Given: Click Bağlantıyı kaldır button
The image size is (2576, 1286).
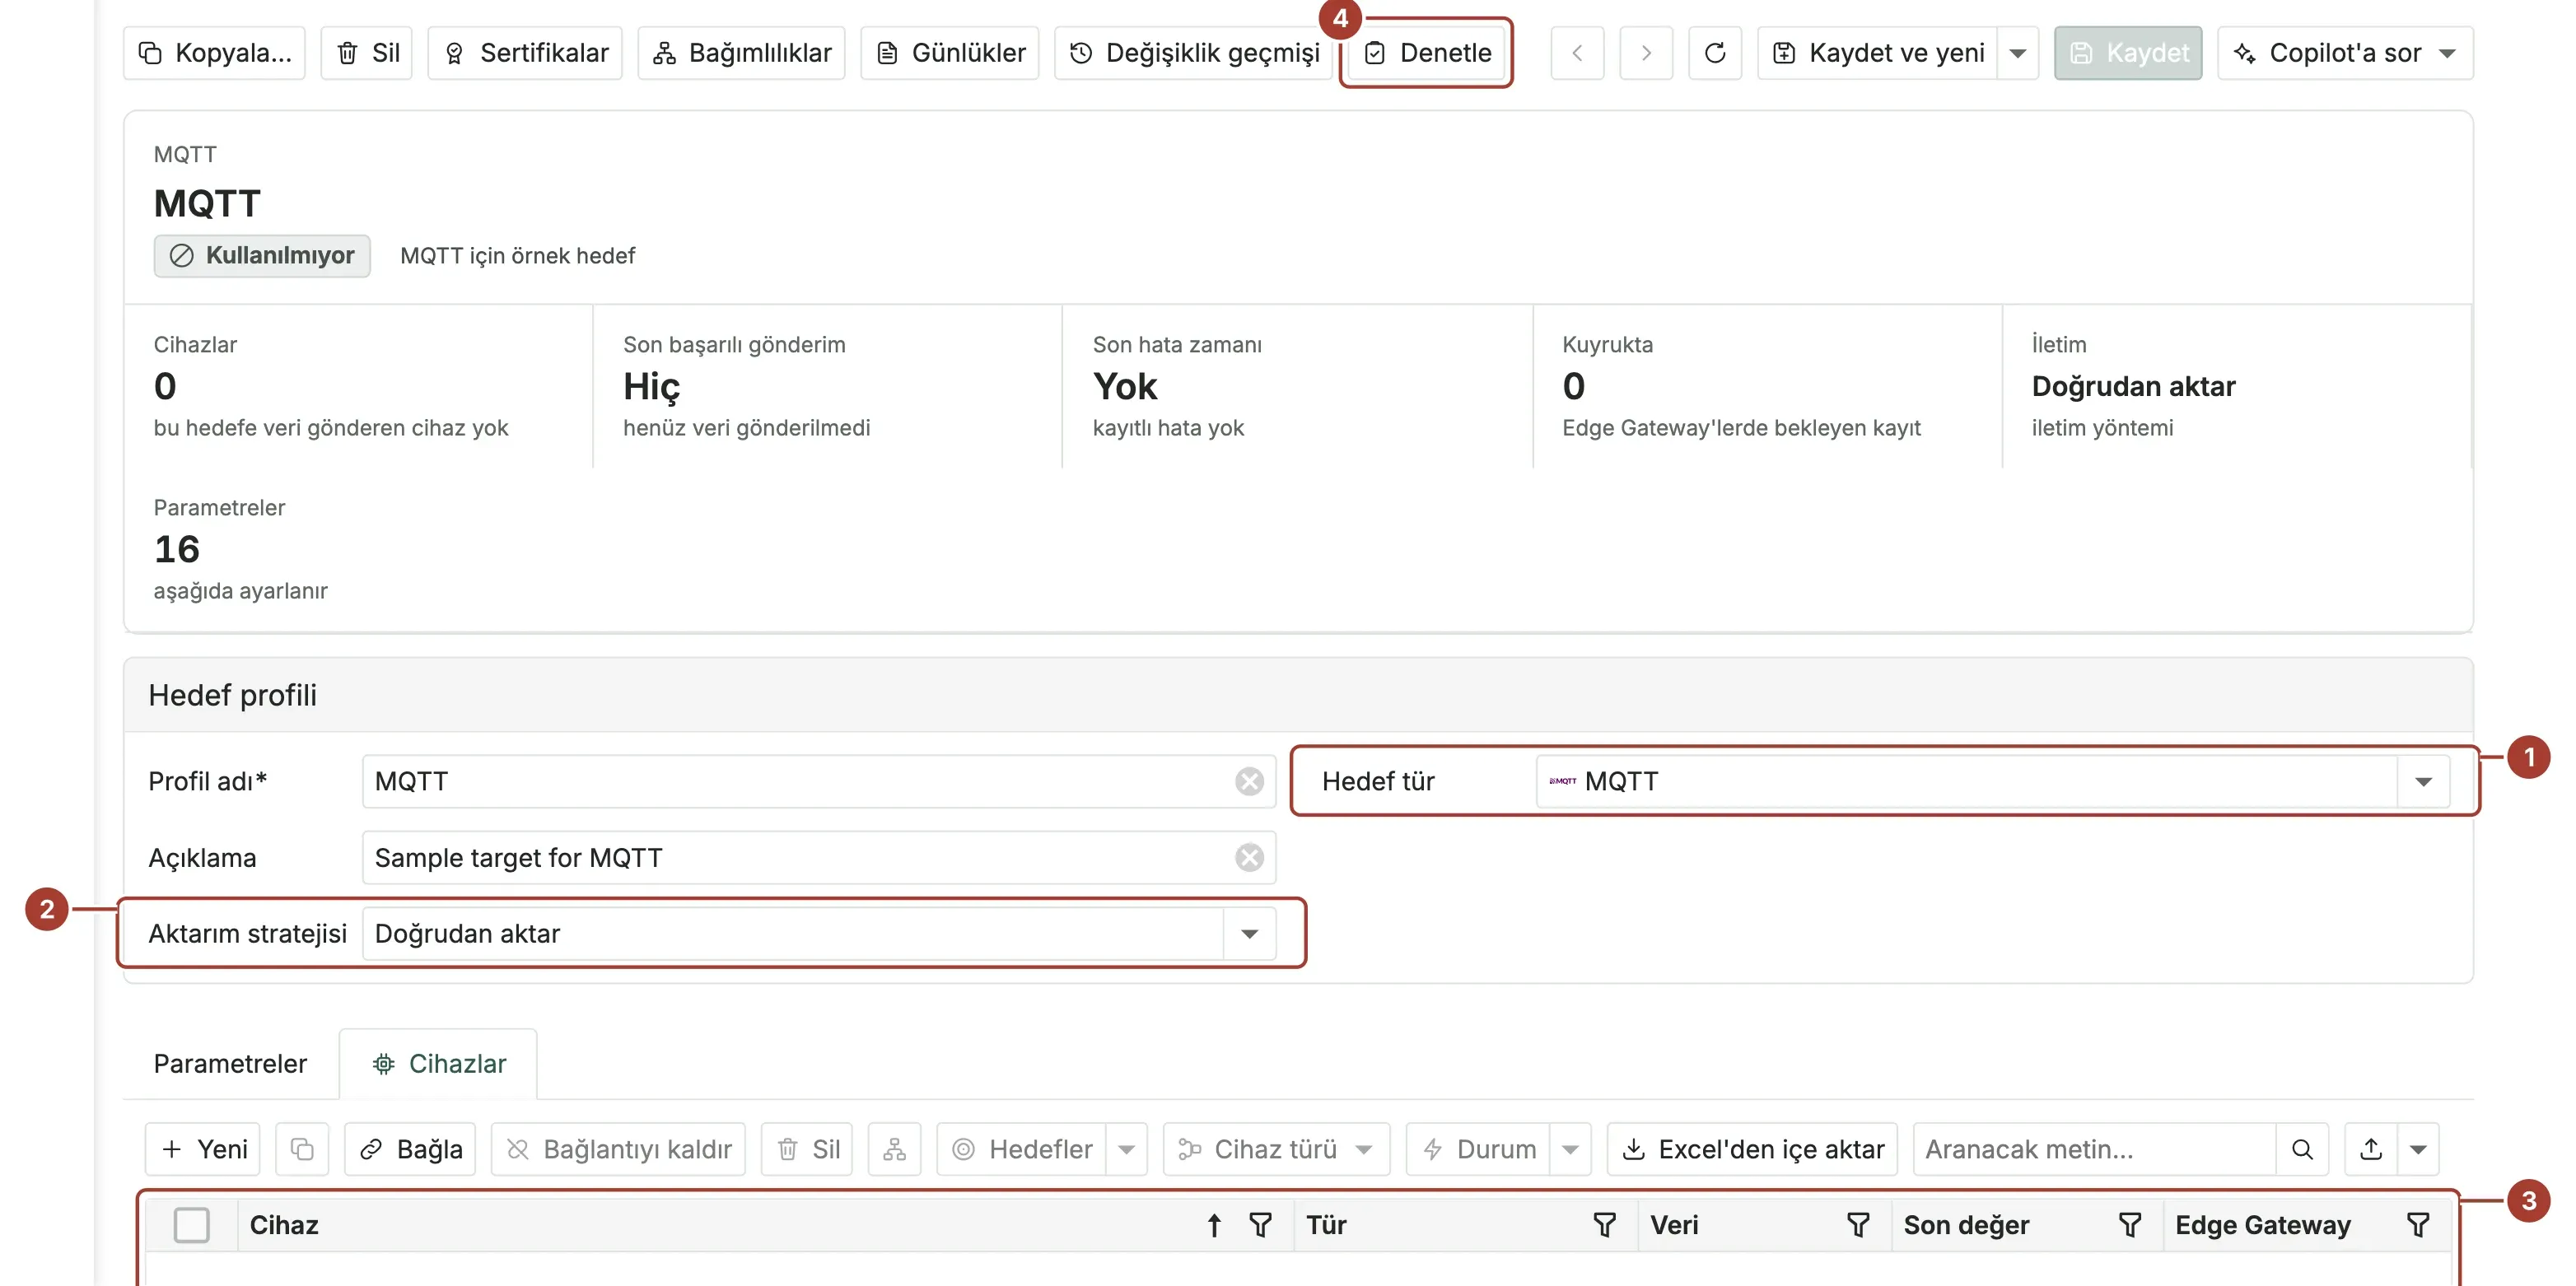Looking at the screenshot, I should [618, 1149].
